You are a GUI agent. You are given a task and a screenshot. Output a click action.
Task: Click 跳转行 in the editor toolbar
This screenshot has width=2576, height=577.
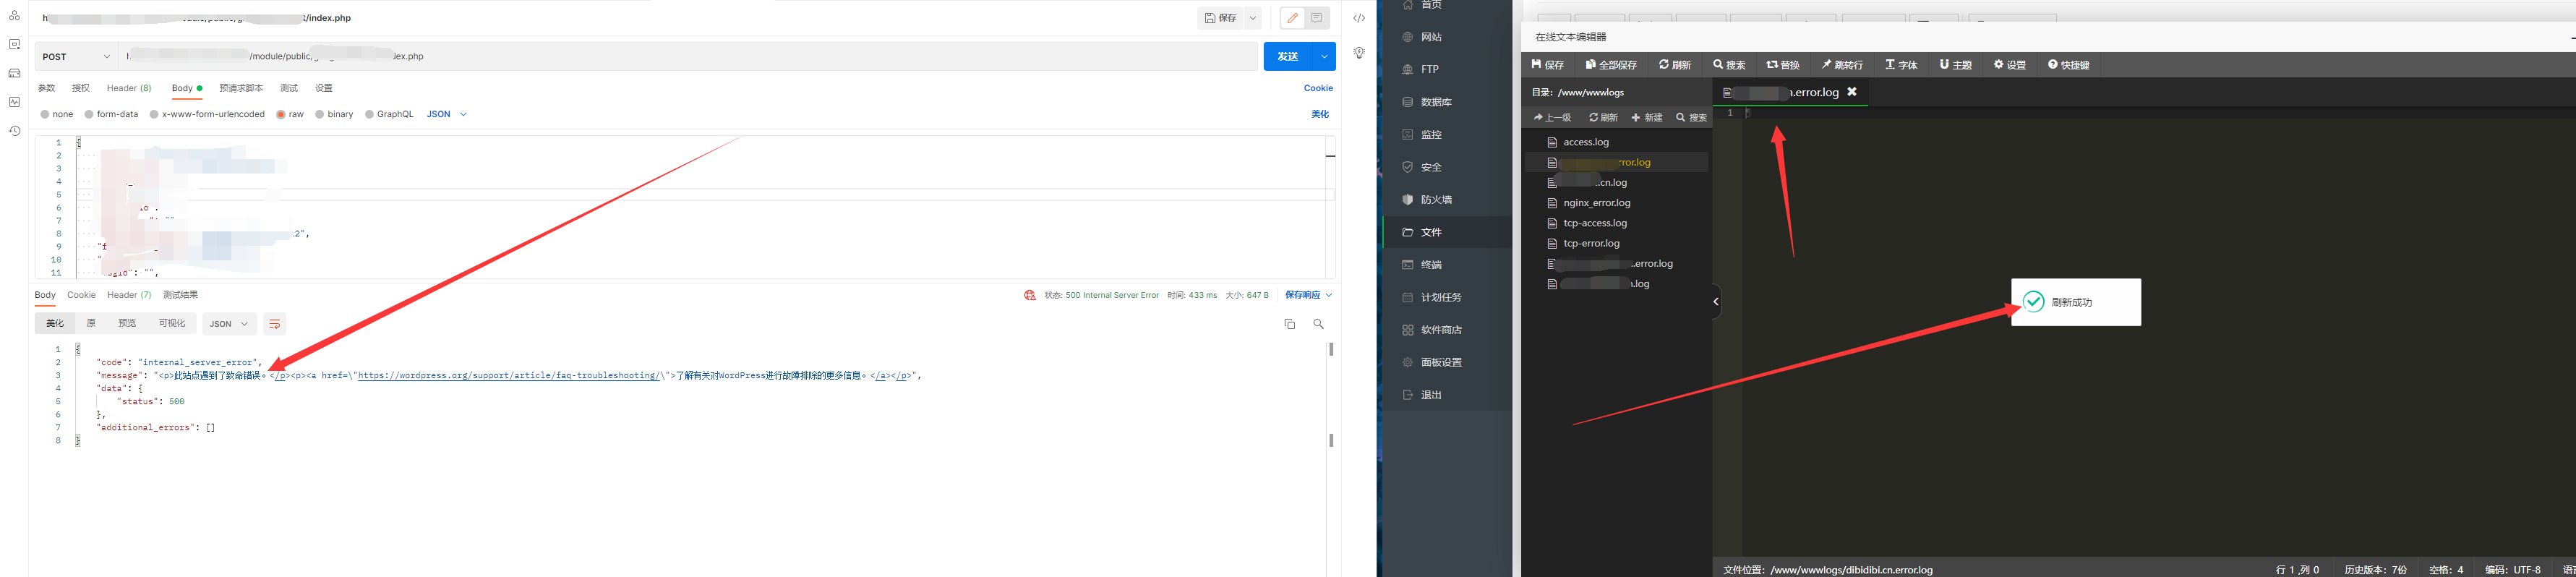[x=1842, y=65]
